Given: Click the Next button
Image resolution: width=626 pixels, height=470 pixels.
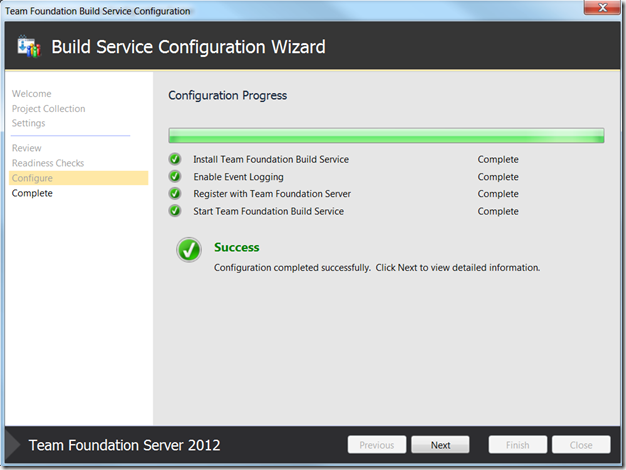Looking at the screenshot, I should [440, 445].
